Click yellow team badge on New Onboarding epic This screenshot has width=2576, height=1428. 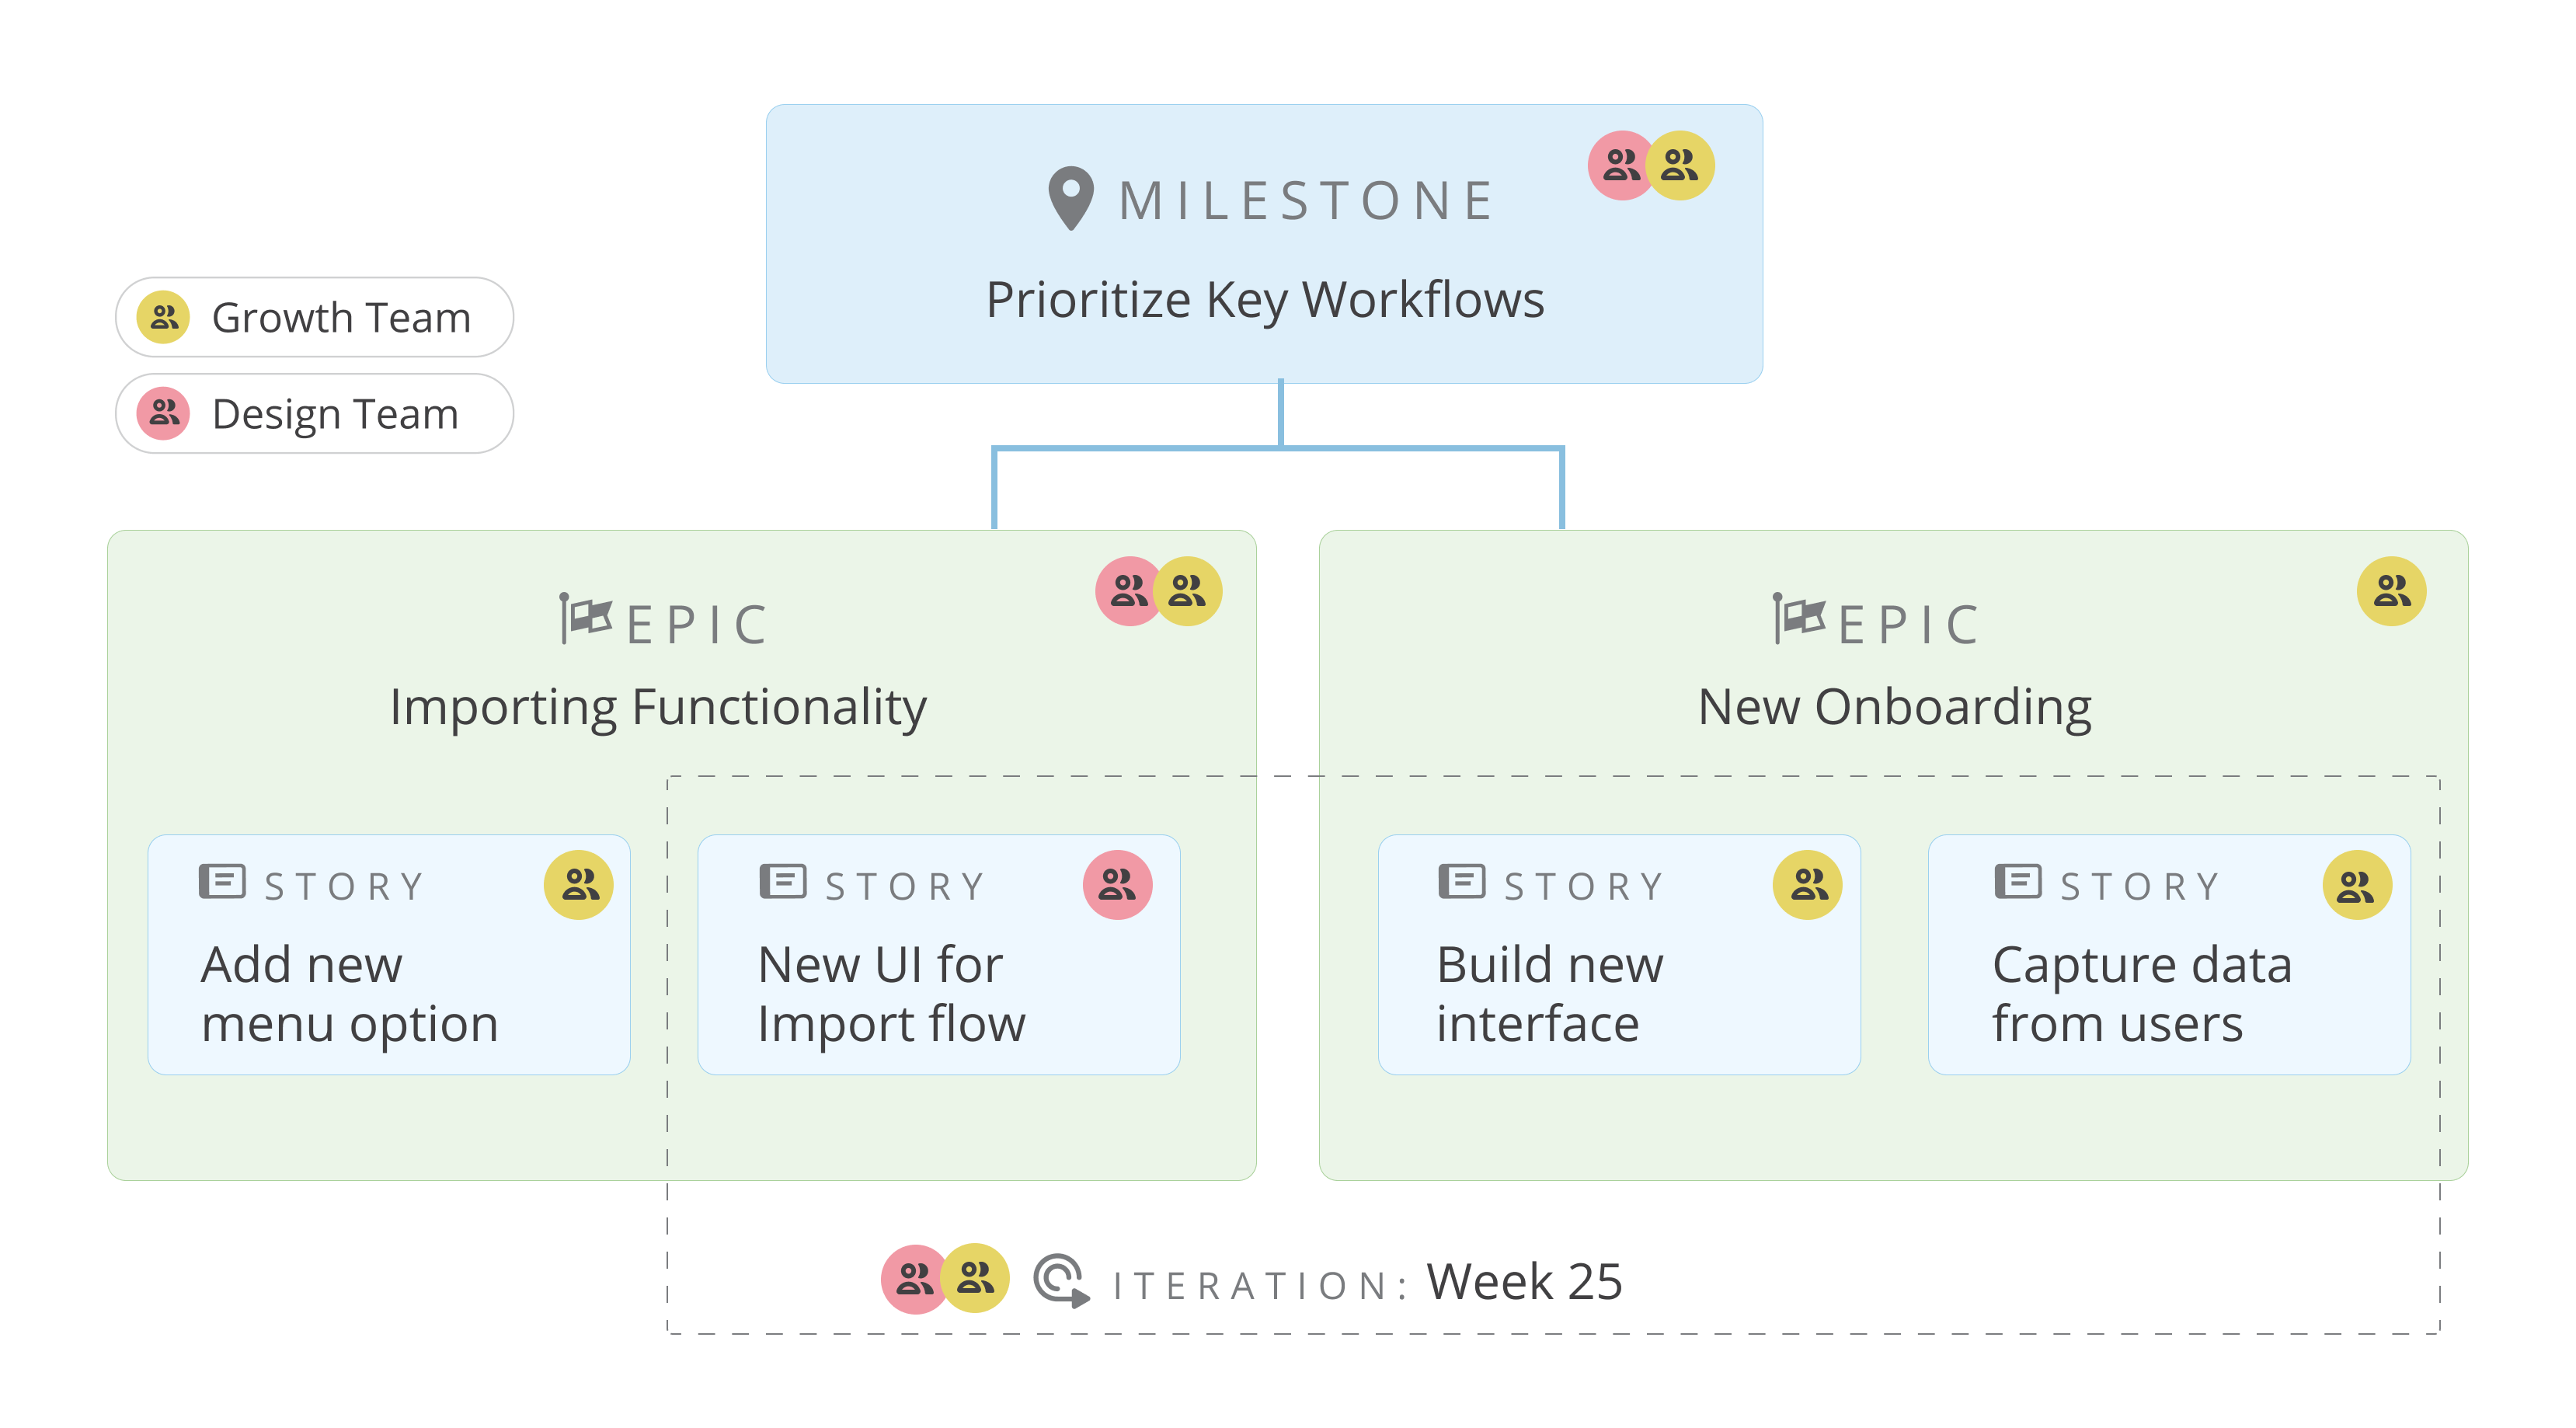click(x=2391, y=591)
